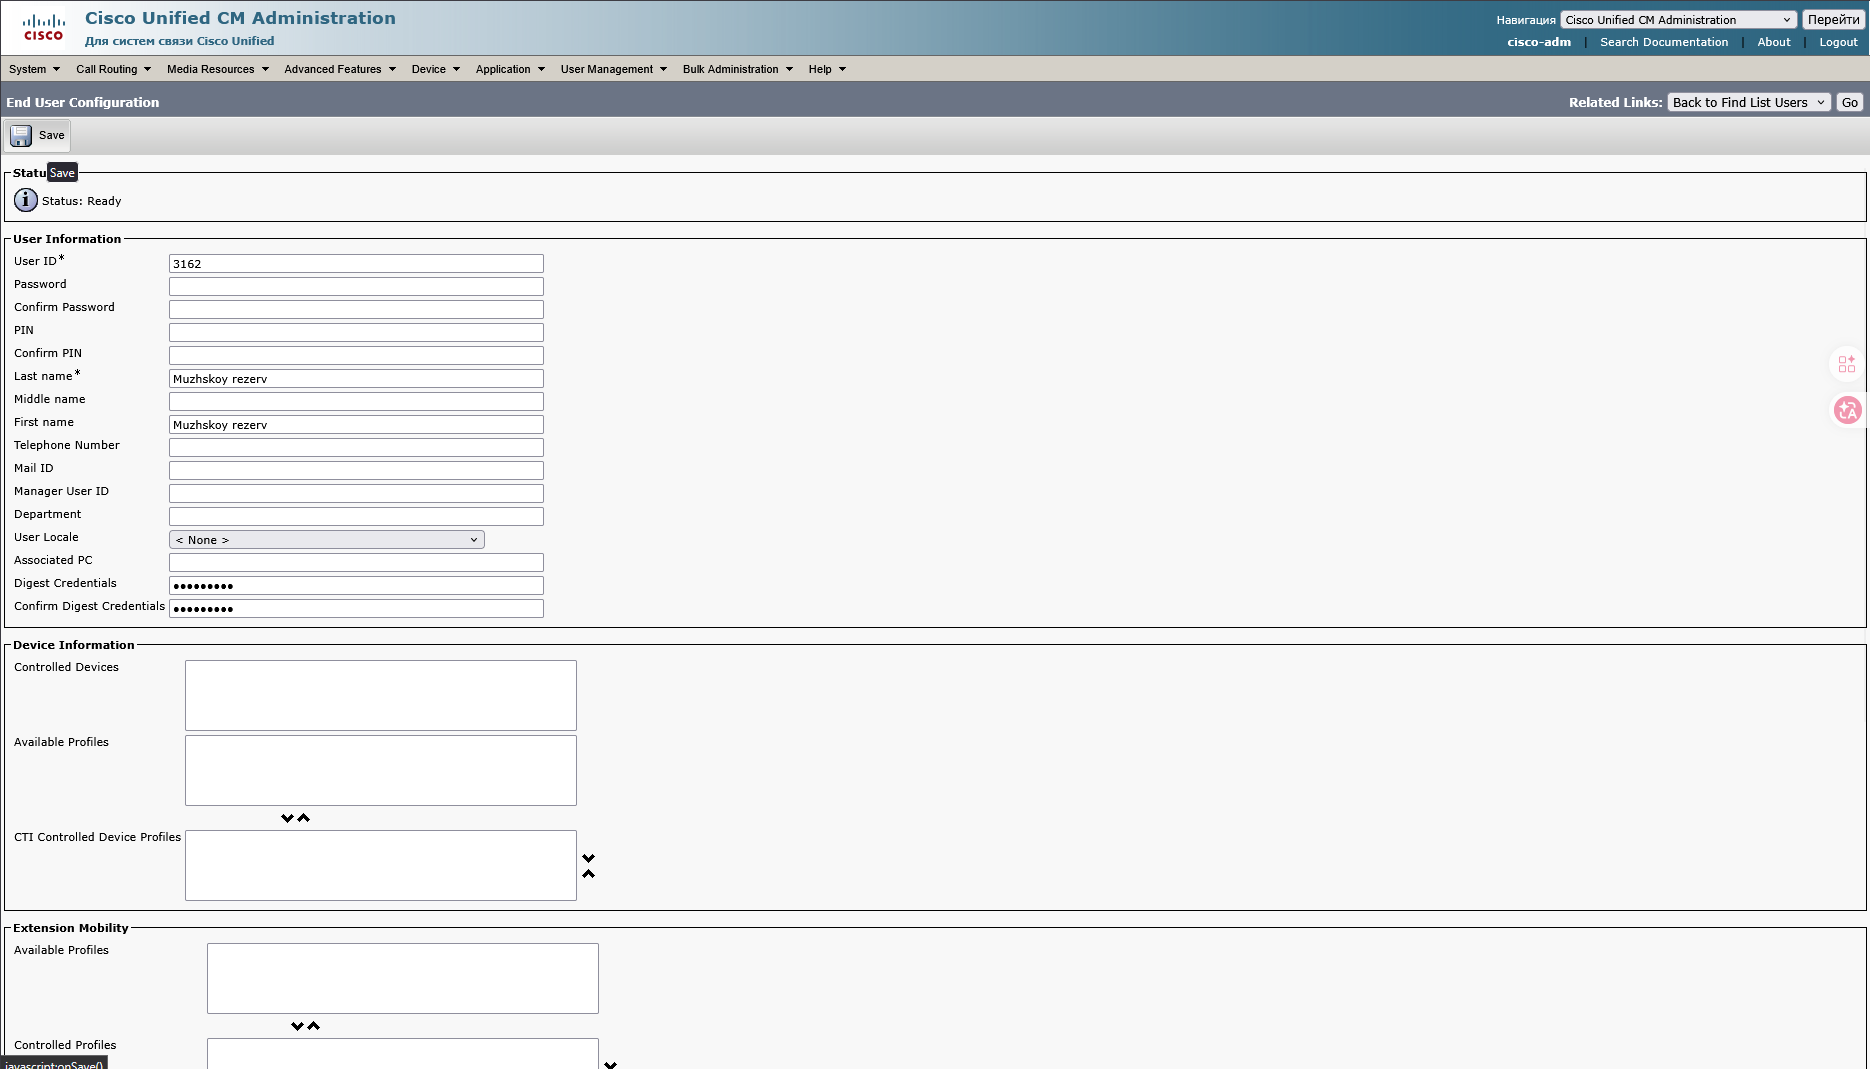Screen dimensions: 1870x1069
Task: Click the Save floppy disk icon
Action: pos(21,135)
